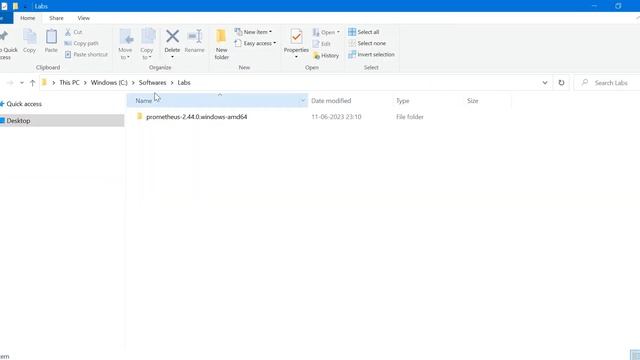Open the Delete dropdown arrow
This screenshot has width=640, height=360.
pos(172,57)
